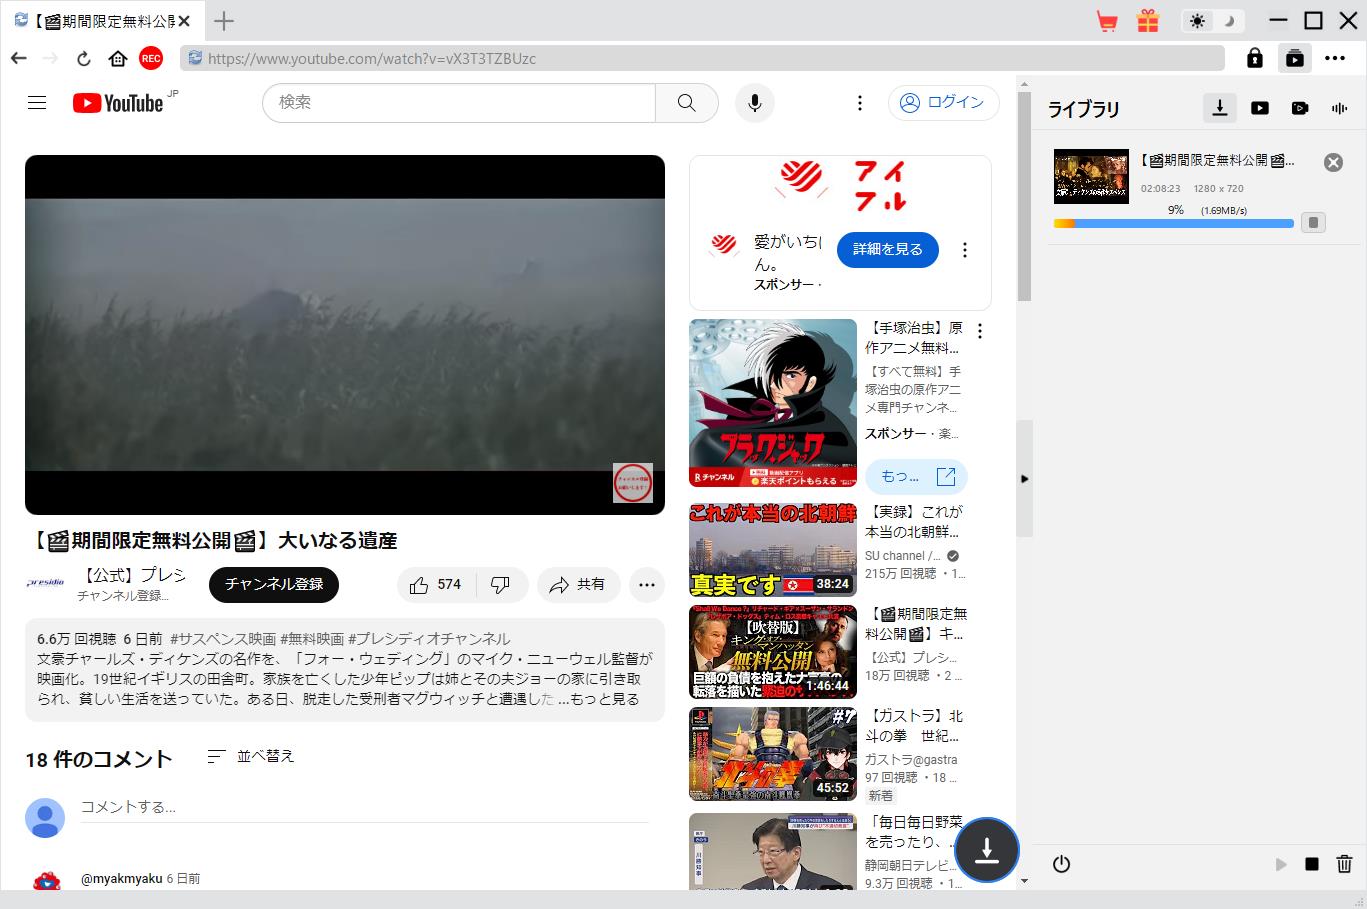This screenshot has height=909, width=1367.
Task: Delete downloads with trash icon
Action: (1344, 864)
